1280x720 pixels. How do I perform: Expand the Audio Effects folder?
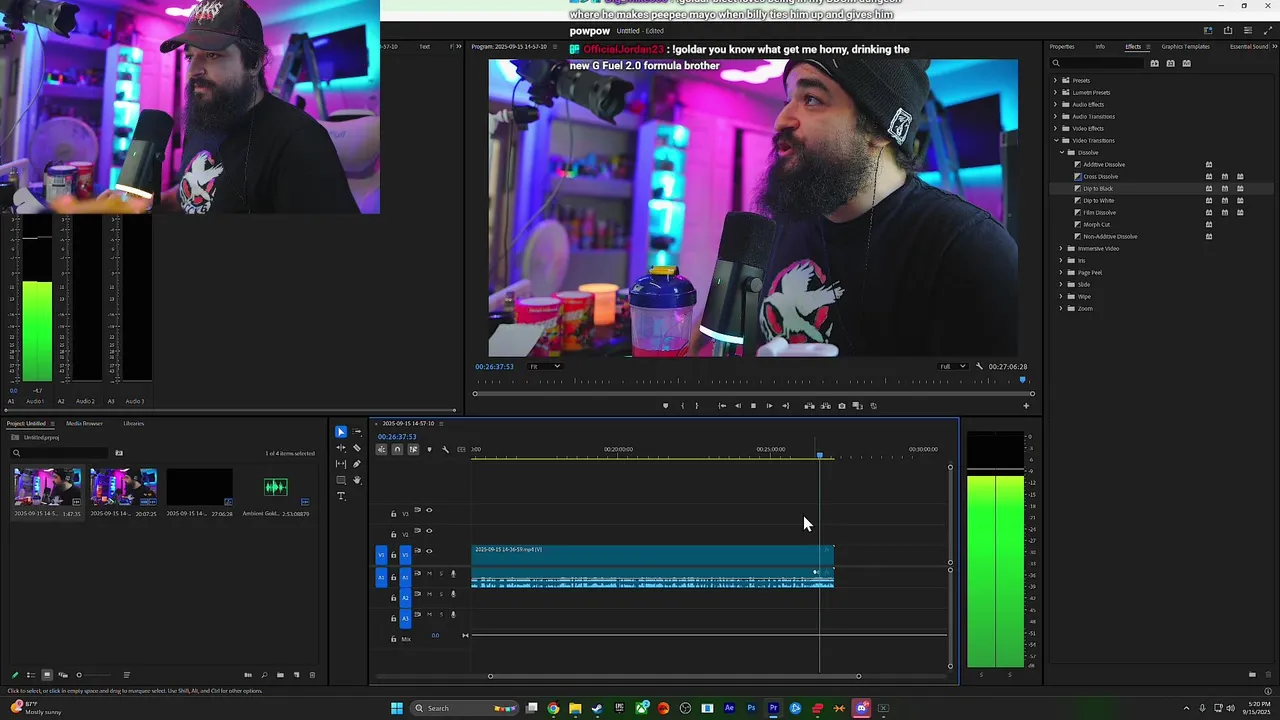point(1055,104)
